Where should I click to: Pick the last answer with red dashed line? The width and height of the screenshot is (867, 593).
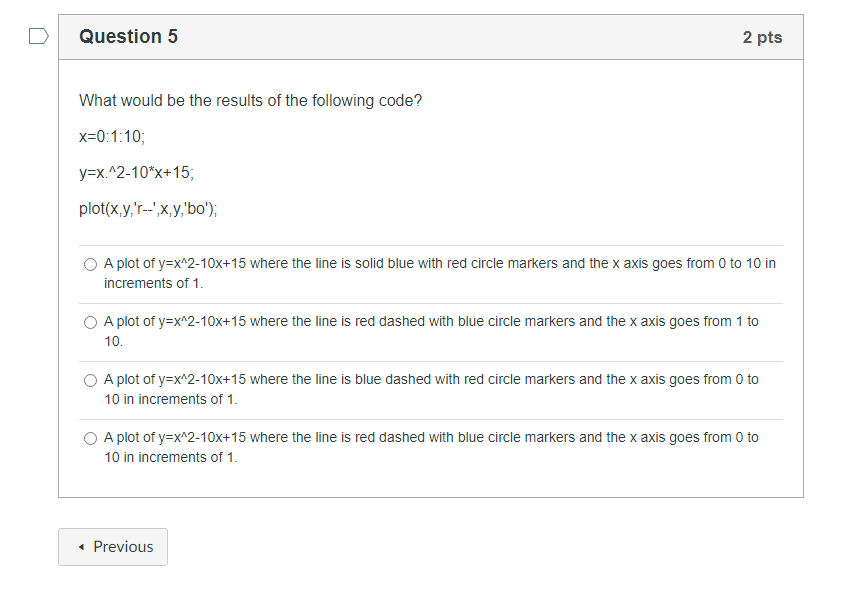tap(90, 438)
